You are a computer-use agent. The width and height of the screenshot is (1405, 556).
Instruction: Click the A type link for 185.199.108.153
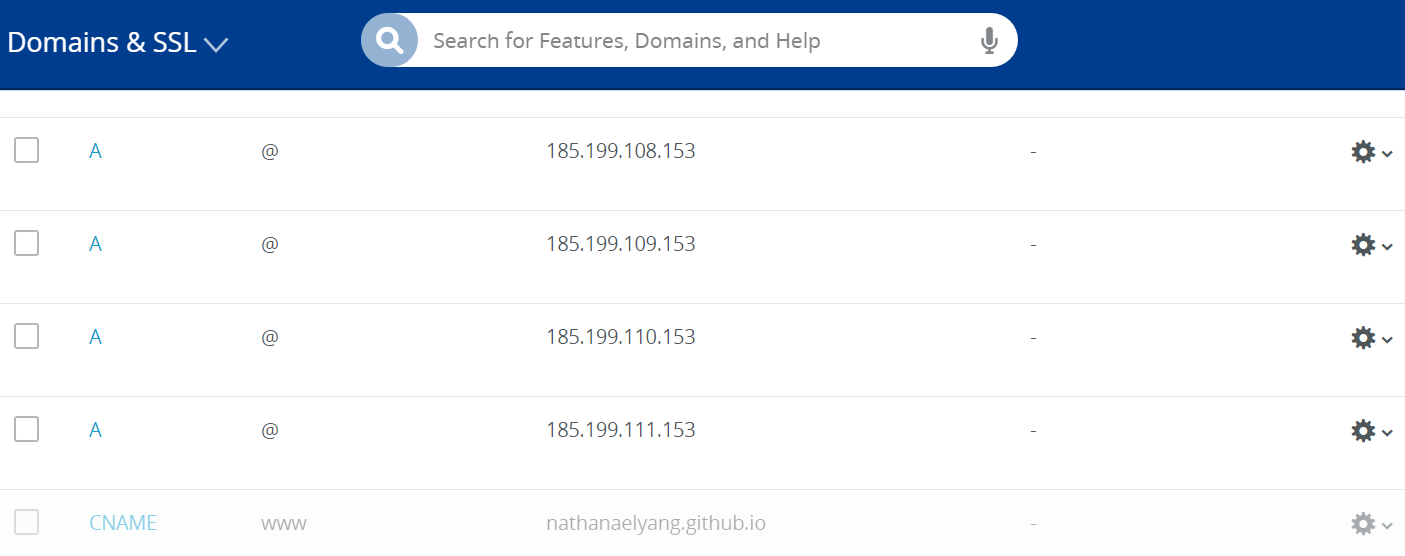click(x=95, y=151)
